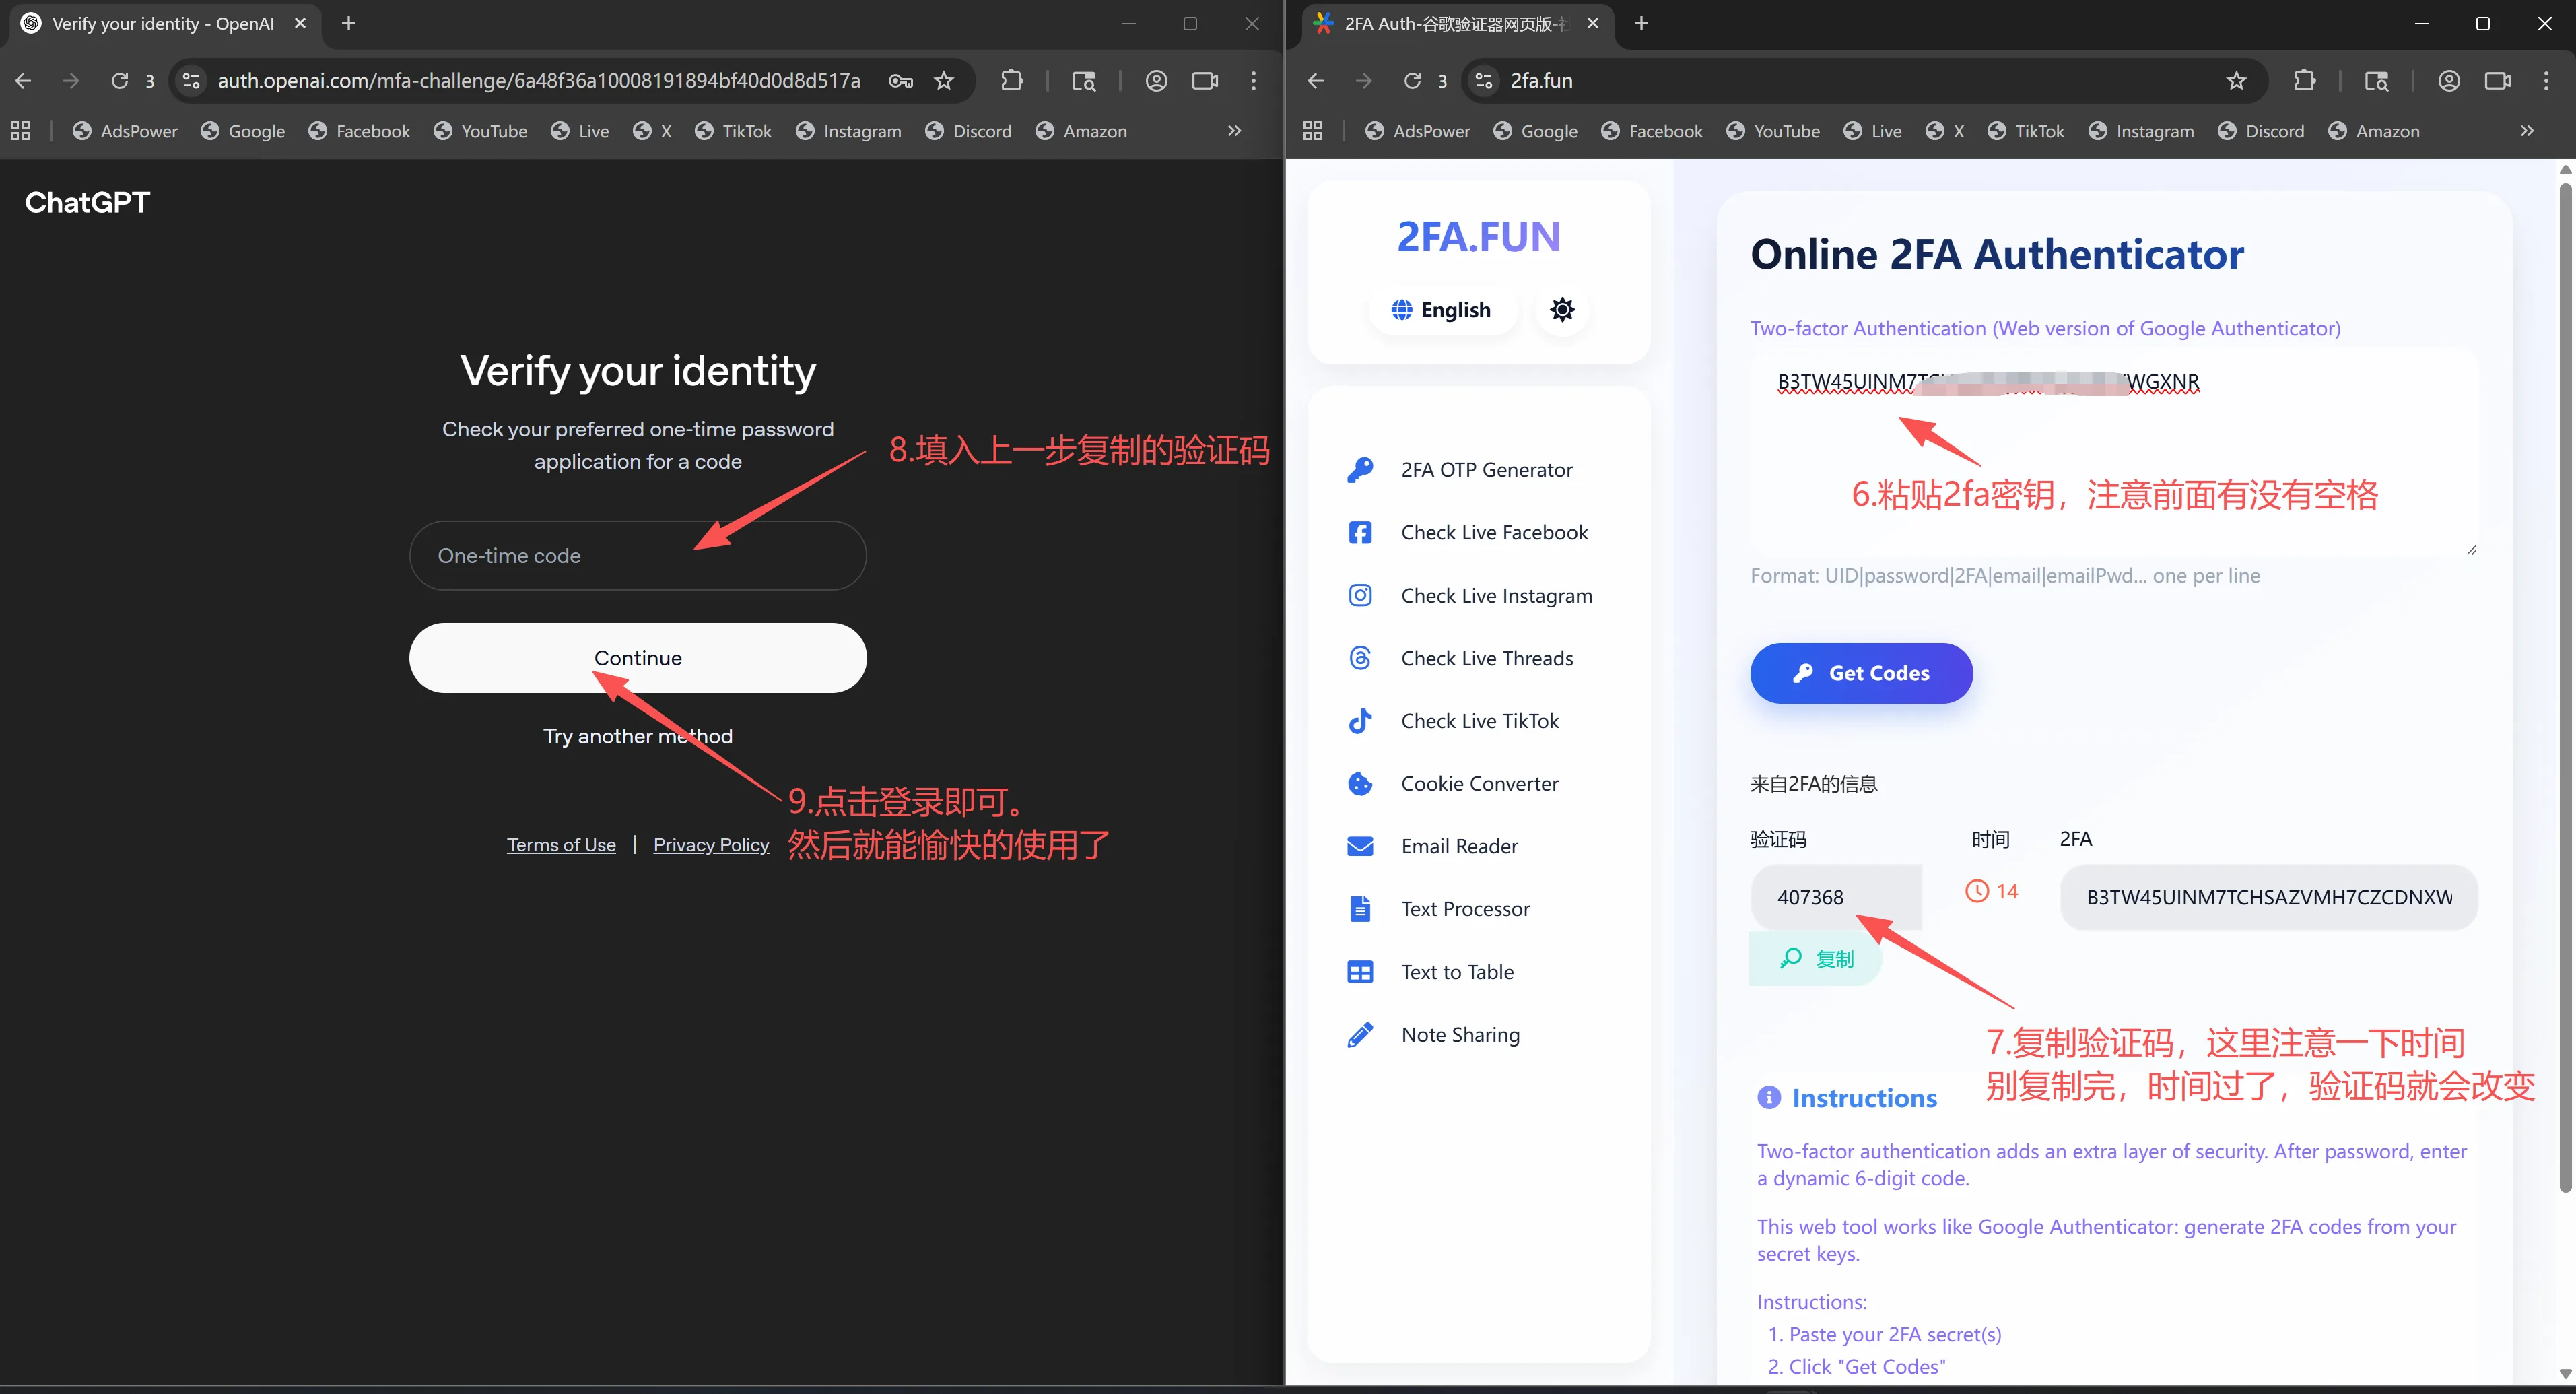The width and height of the screenshot is (2576, 1394).
Task: Bookmark the 2fa.fun page with the star
Action: point(2236,81)
